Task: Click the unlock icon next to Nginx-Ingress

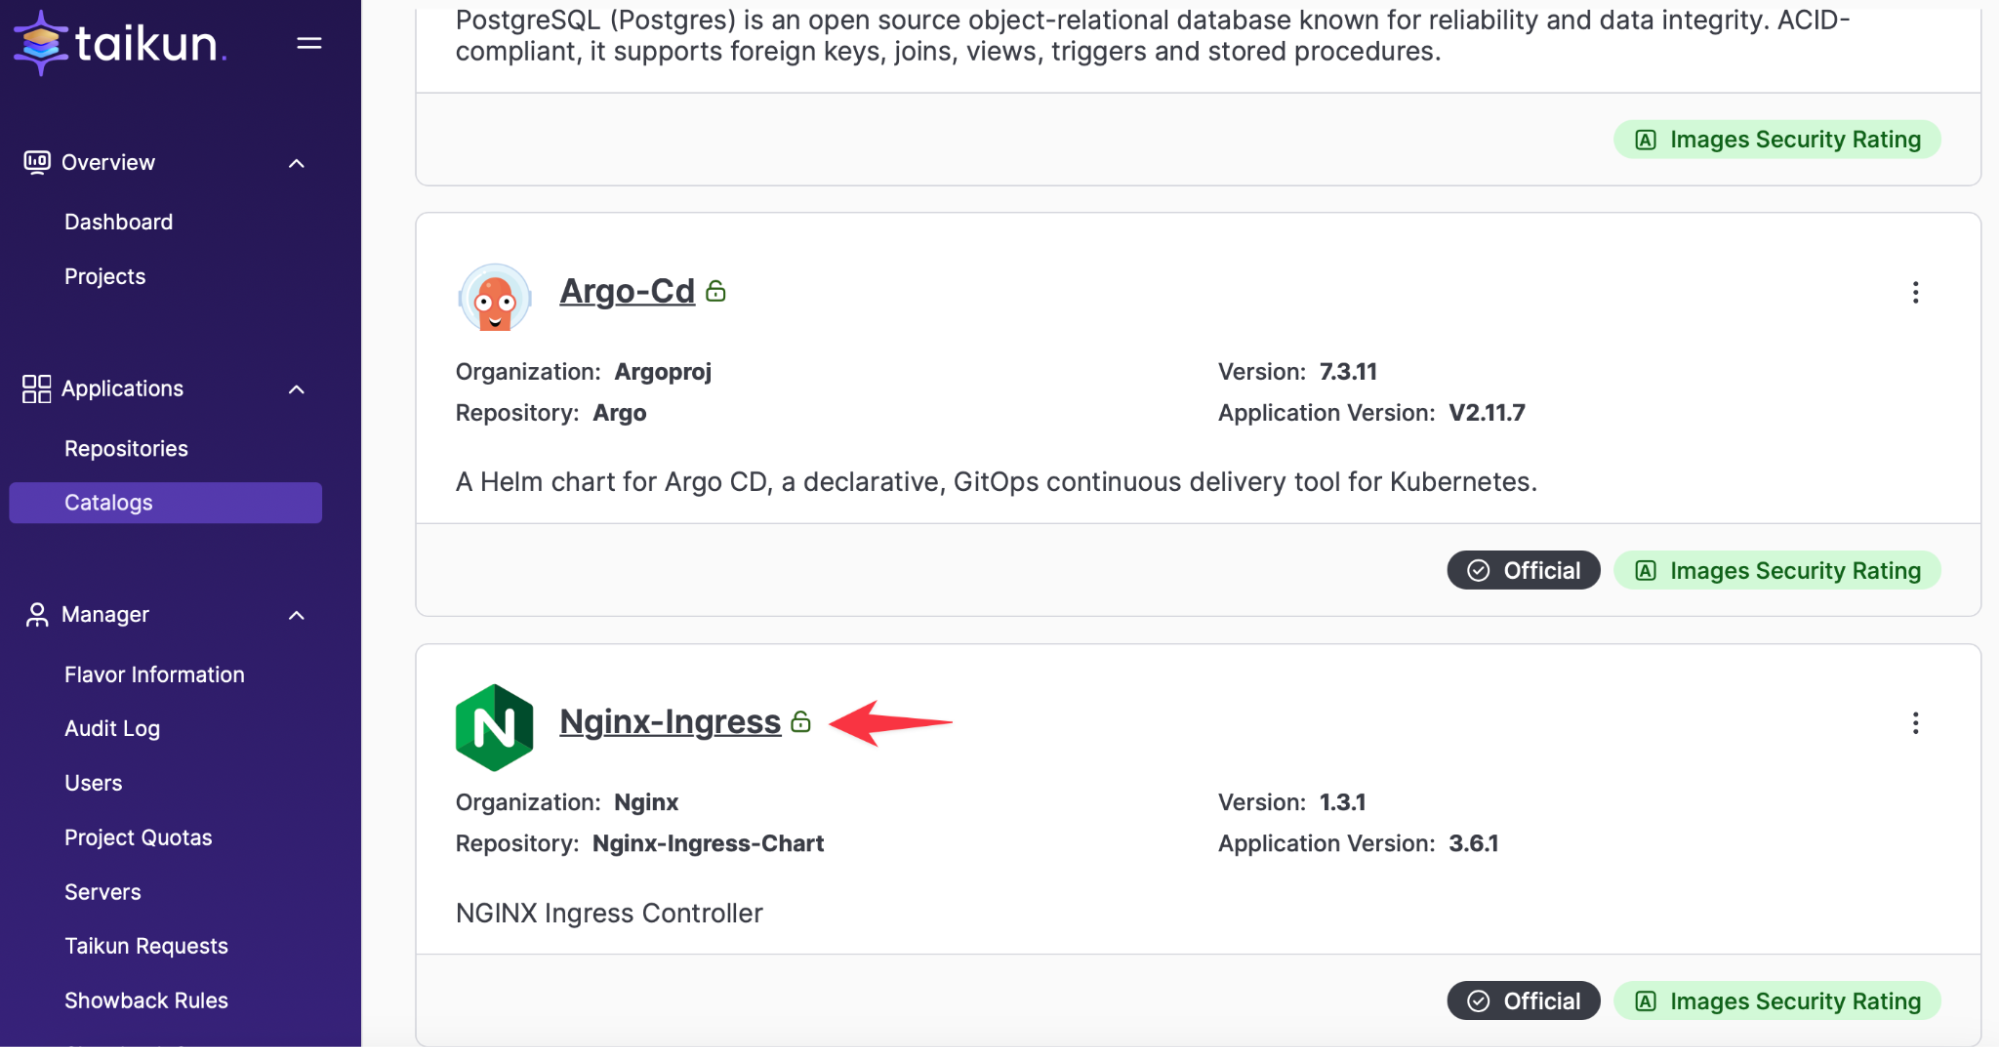Action: 801,721
